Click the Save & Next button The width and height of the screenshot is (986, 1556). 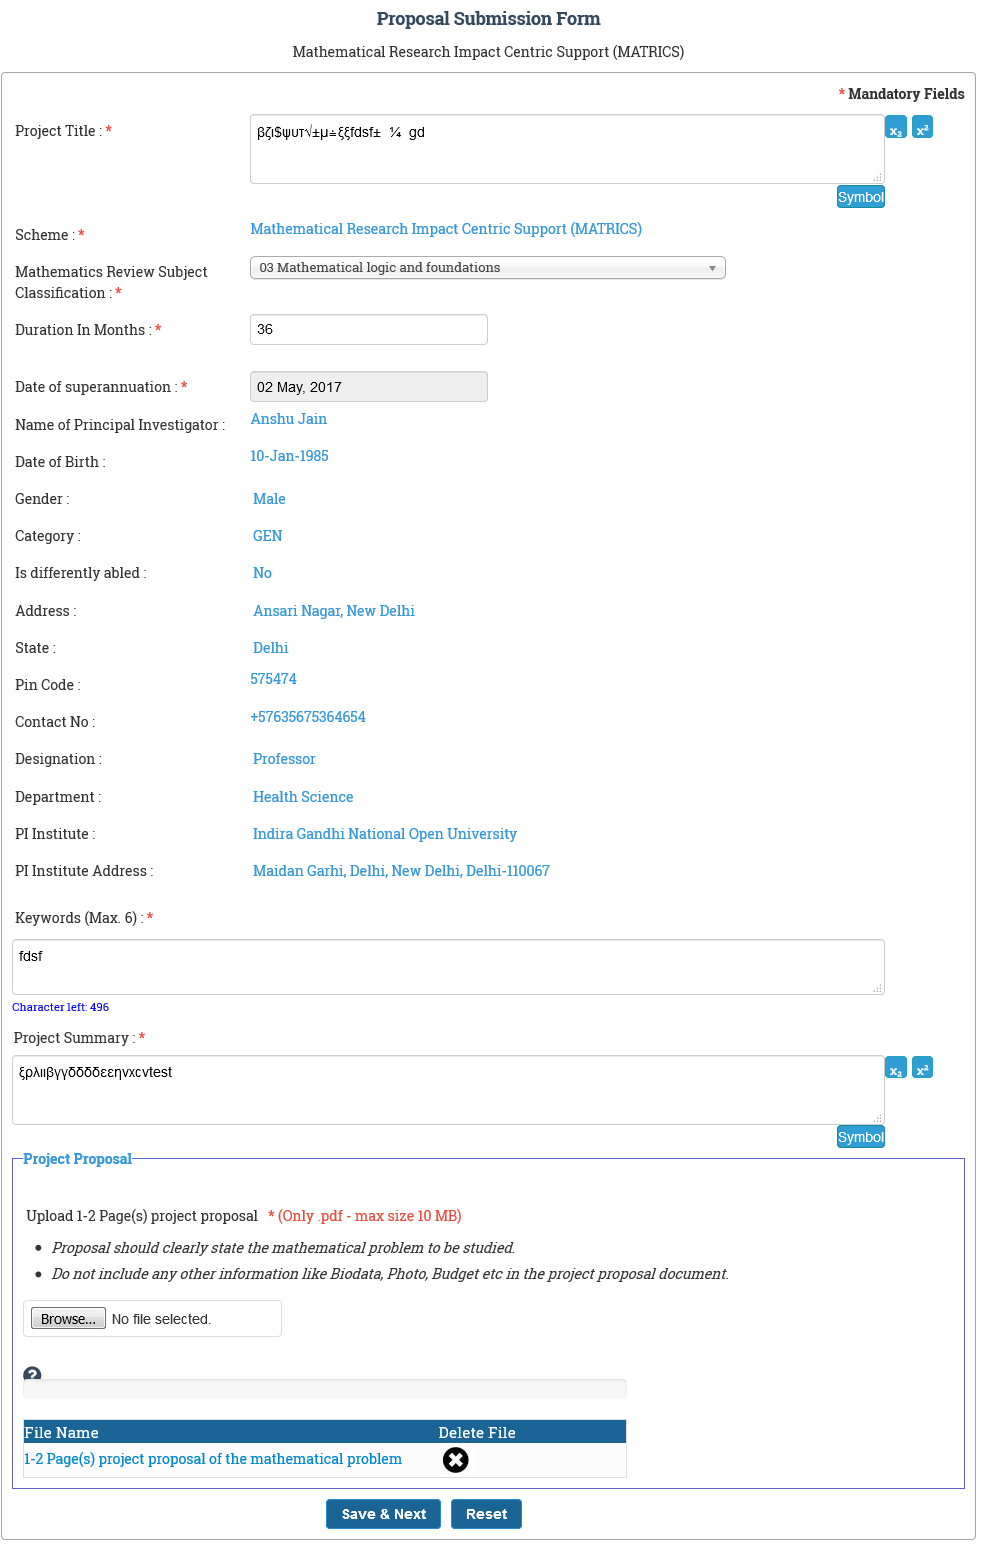(384, 1514)
